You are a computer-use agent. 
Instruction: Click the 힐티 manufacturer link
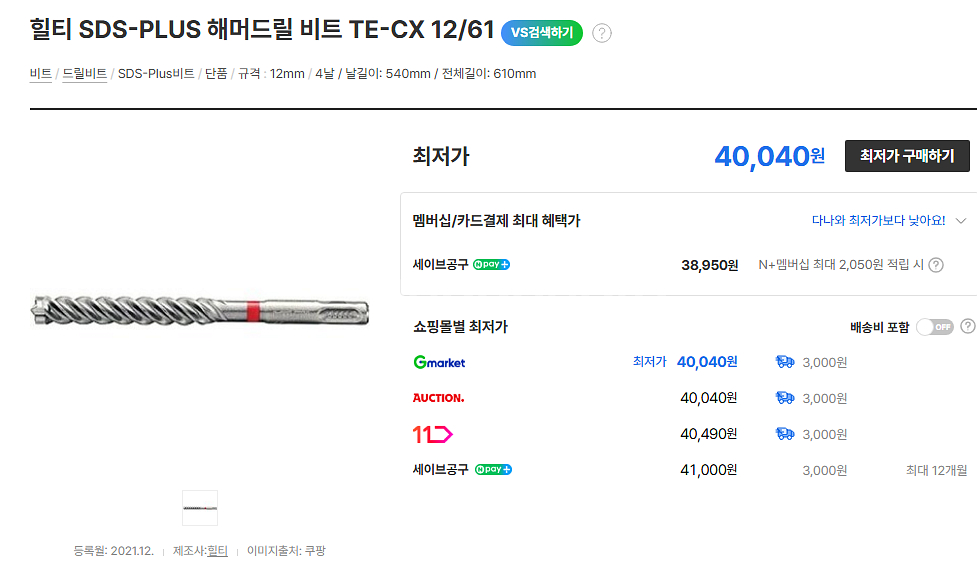[x=217, y=551]
